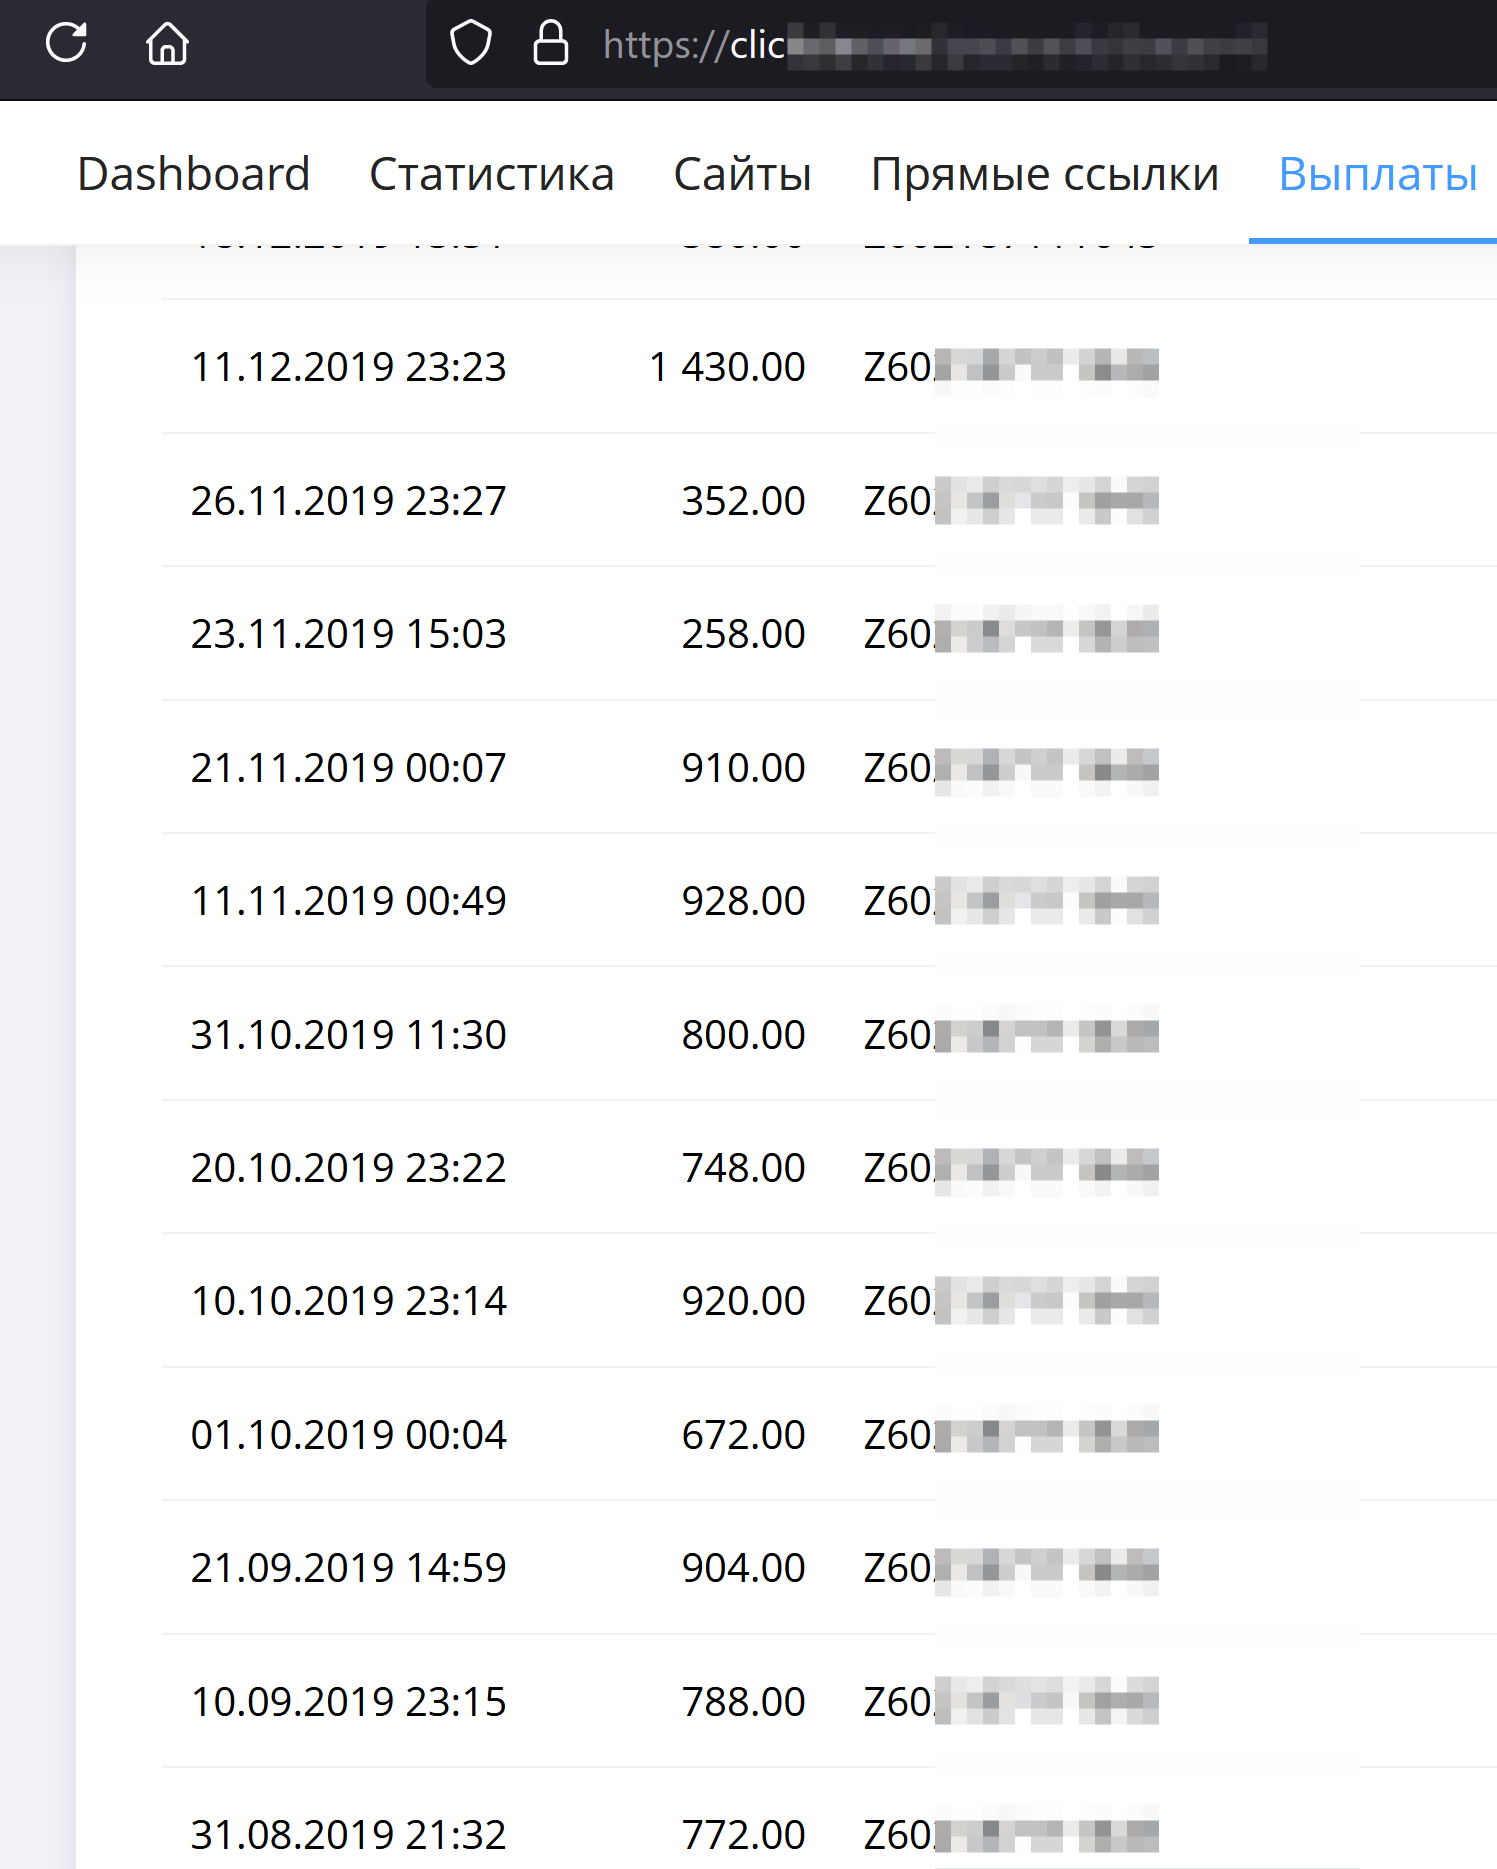Select the 31.10.2019 11:30 payout date
This screenshot has height=1869, width=1497.
click(x=349, y=1035)
